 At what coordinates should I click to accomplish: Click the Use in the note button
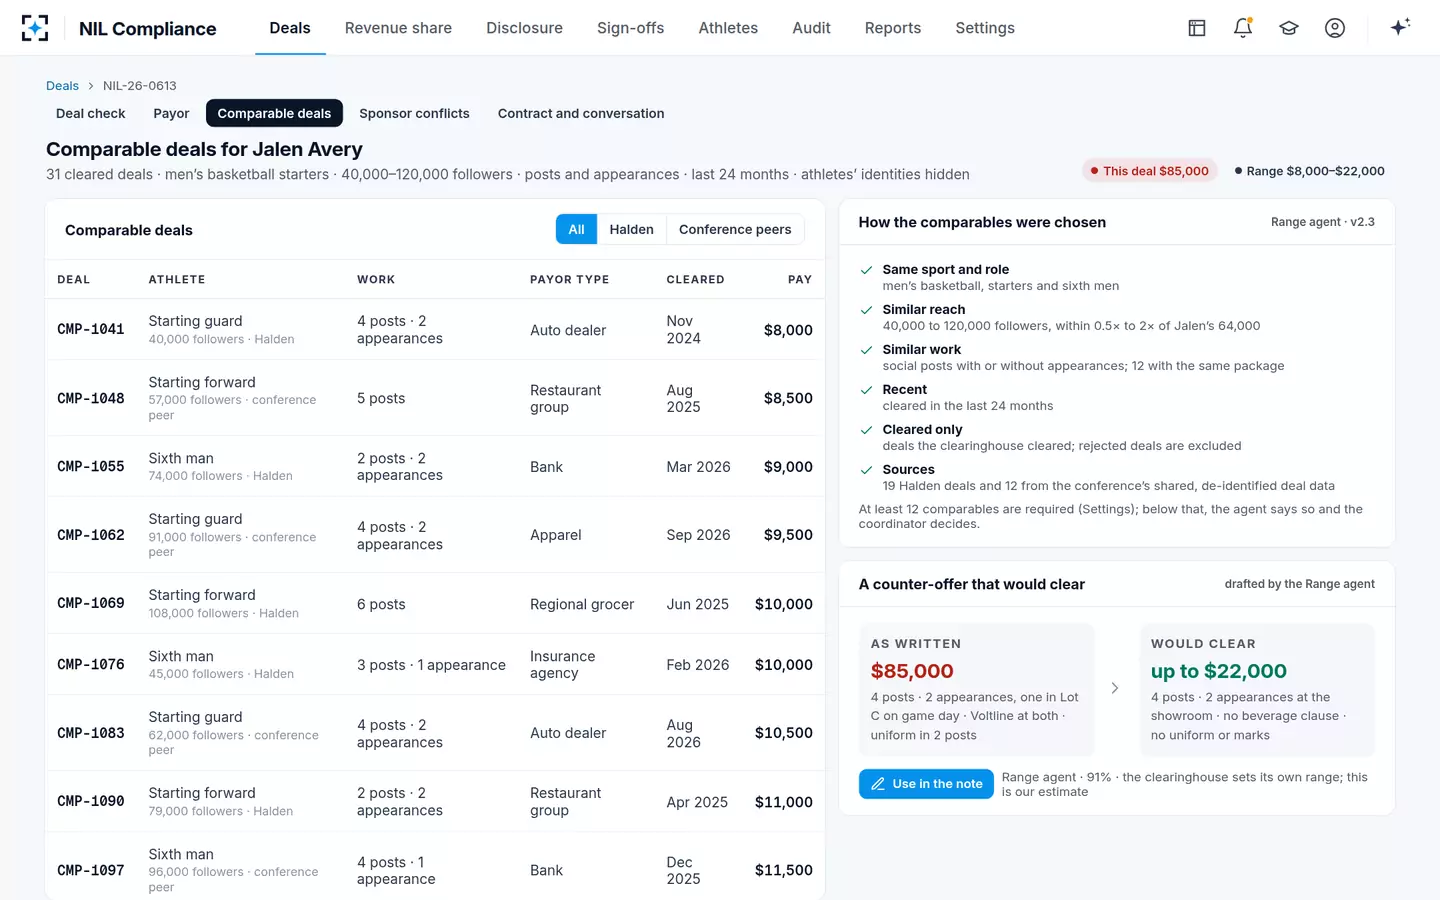[926, 784]
